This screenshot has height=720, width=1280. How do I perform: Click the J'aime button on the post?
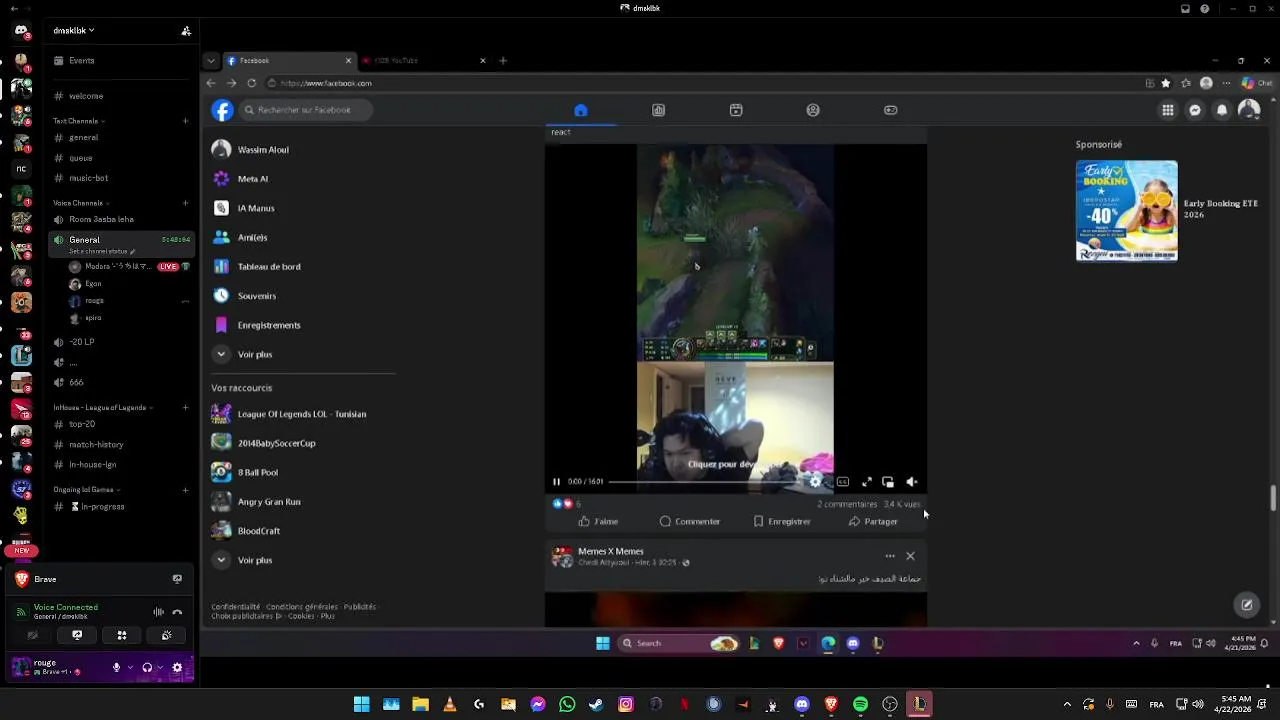click(x=598, y=521)
